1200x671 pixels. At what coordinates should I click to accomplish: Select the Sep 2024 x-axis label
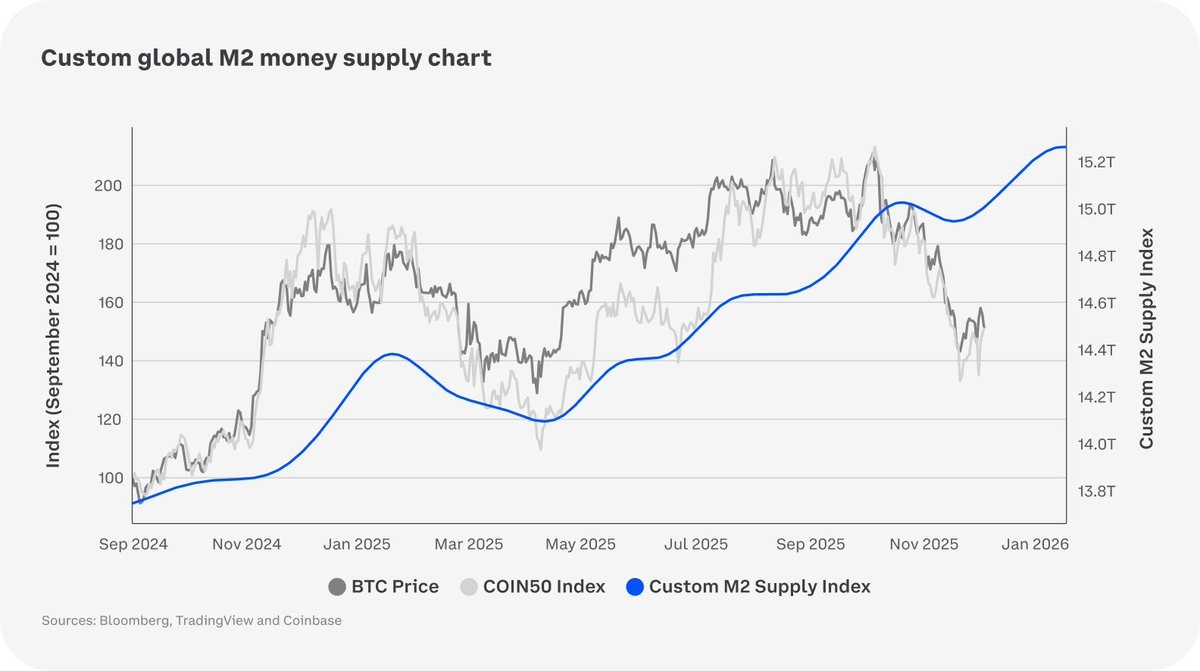click(133, 544)
